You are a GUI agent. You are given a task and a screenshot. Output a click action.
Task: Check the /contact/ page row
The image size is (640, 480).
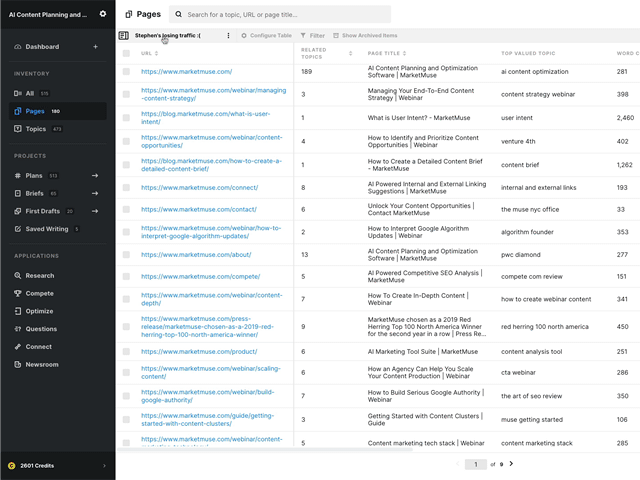(x=126, y=209)
